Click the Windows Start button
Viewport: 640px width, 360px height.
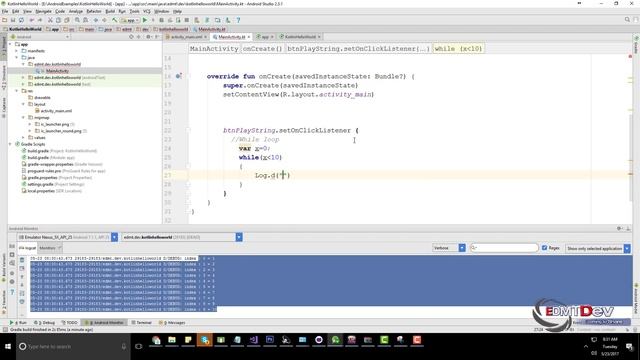click(8, 346)
